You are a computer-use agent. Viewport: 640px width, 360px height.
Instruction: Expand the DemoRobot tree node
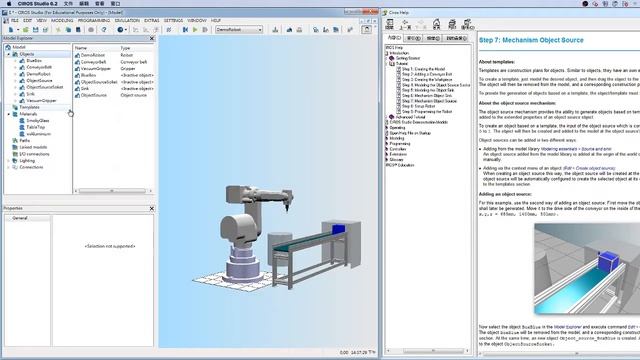16,74
